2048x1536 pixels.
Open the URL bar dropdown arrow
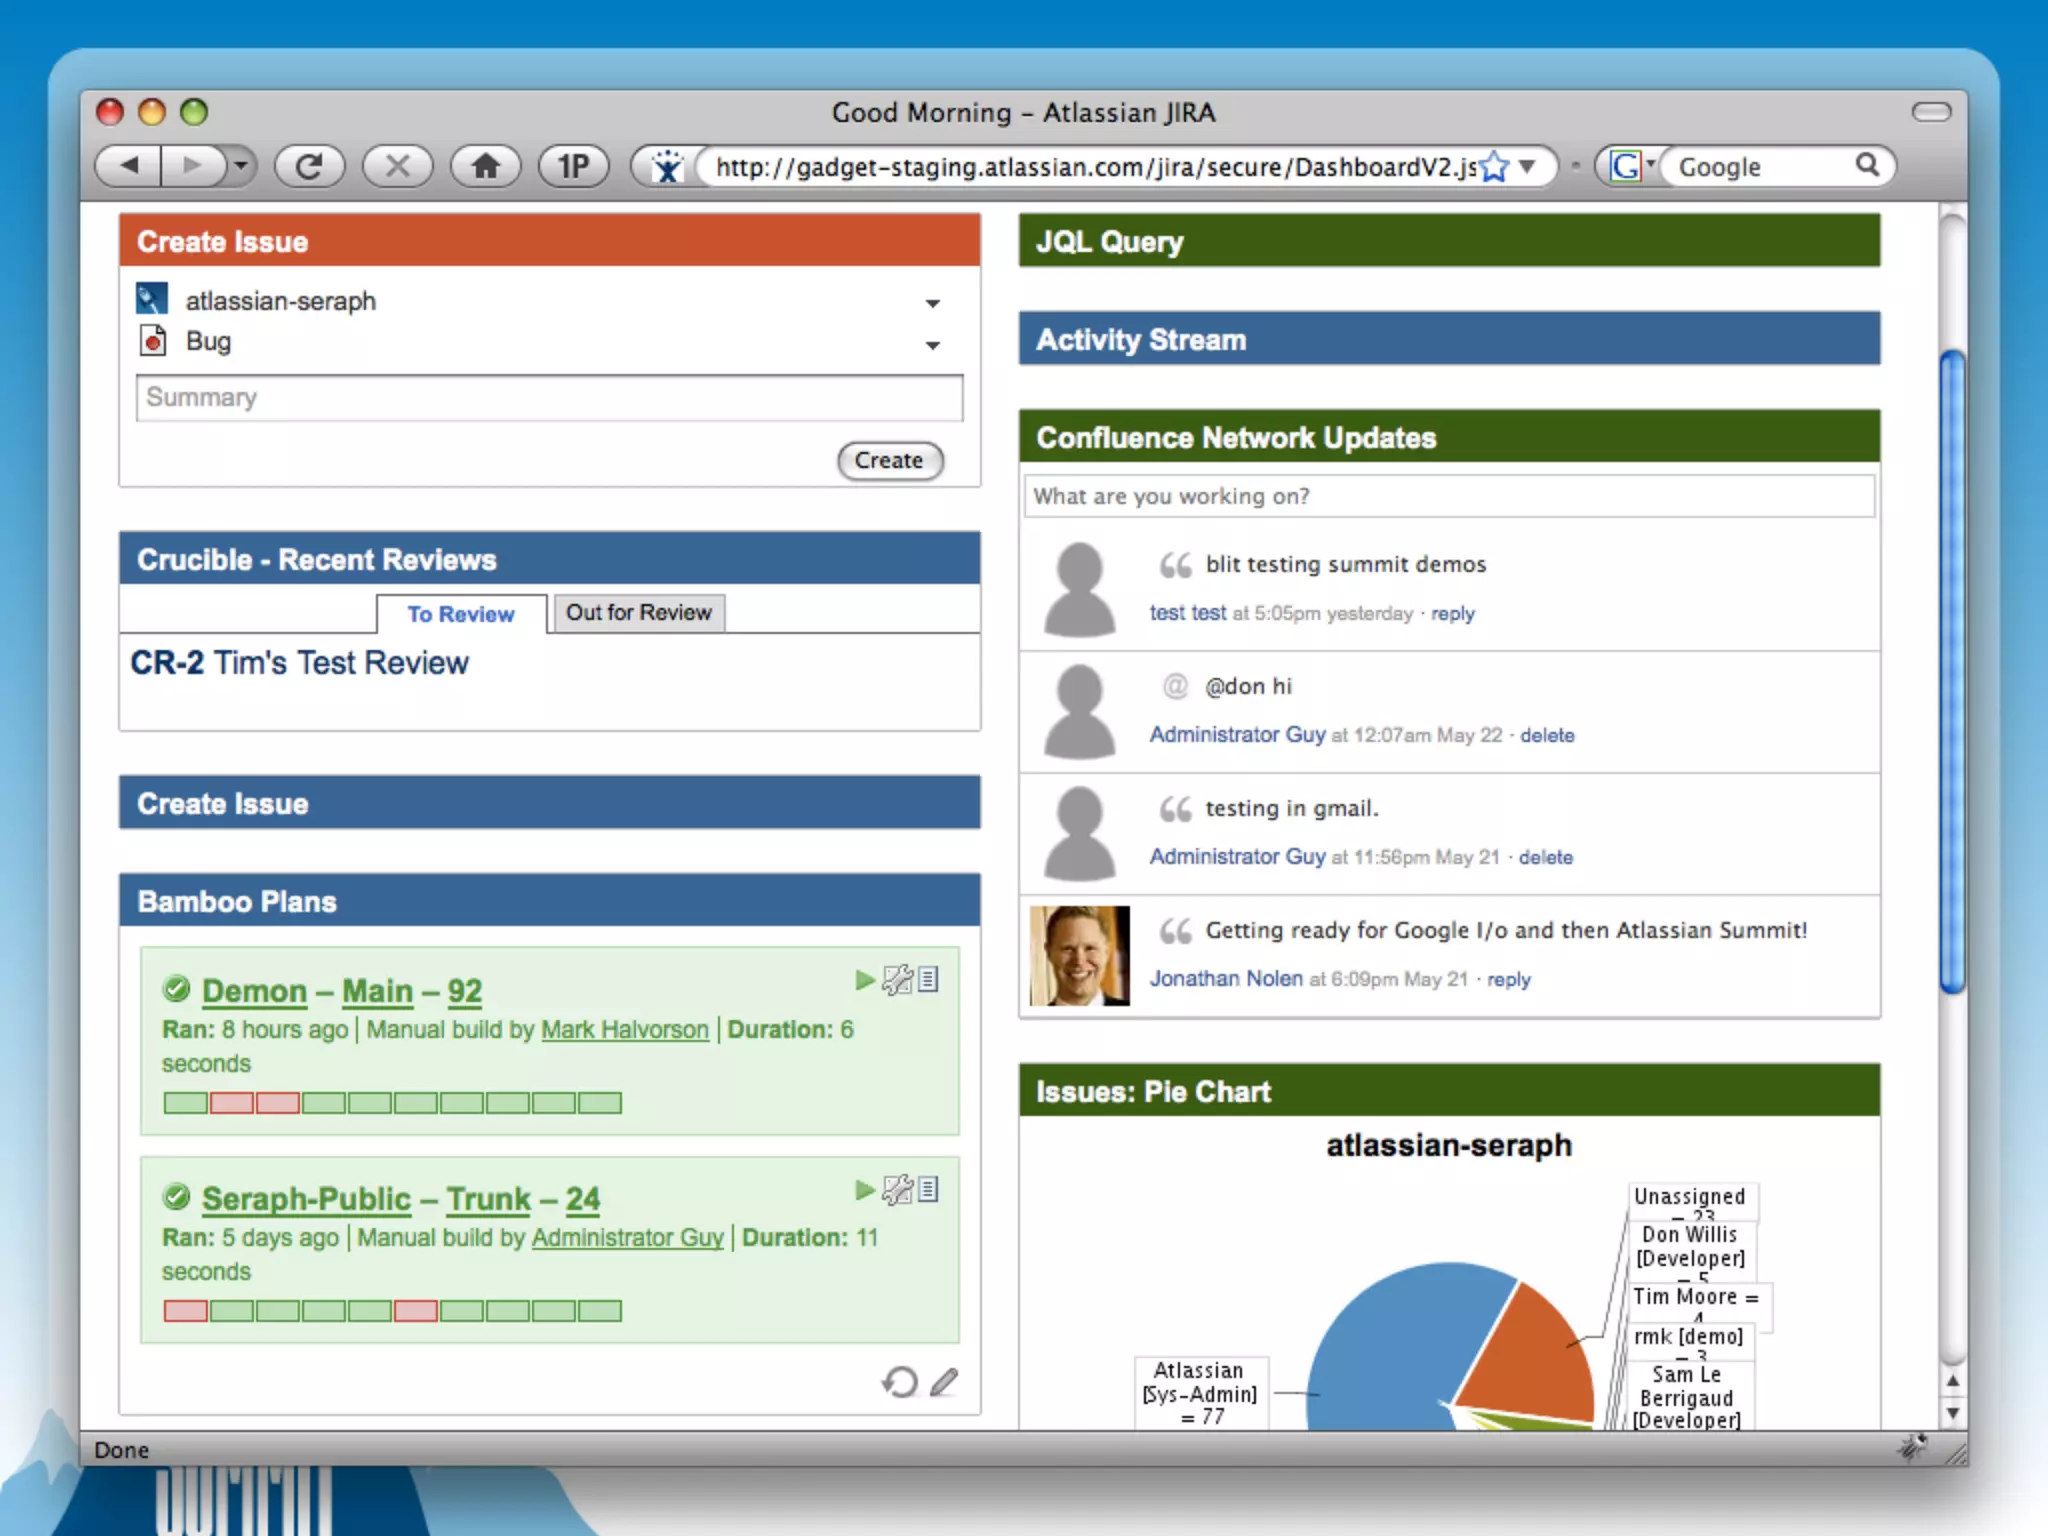click(x=1527, y=166)
